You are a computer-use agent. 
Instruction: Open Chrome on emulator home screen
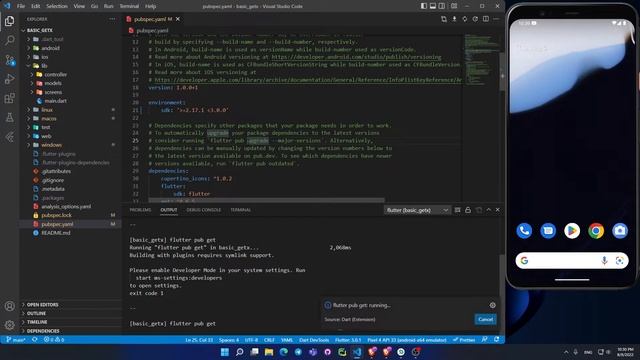coord(596,231)
